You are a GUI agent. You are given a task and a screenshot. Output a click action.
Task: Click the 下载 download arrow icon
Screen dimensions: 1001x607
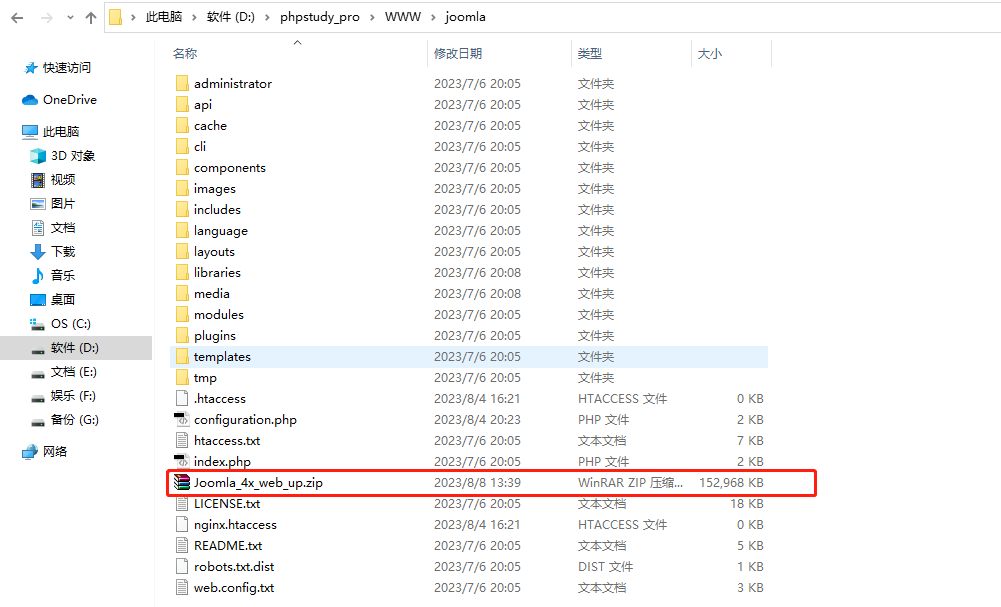(38, 252)
